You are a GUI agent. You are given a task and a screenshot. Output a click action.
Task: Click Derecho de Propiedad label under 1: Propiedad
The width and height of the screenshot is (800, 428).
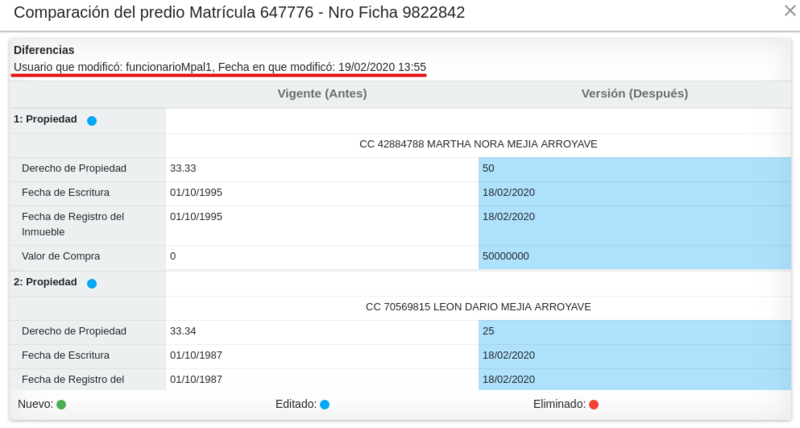[x=74, y=168]
